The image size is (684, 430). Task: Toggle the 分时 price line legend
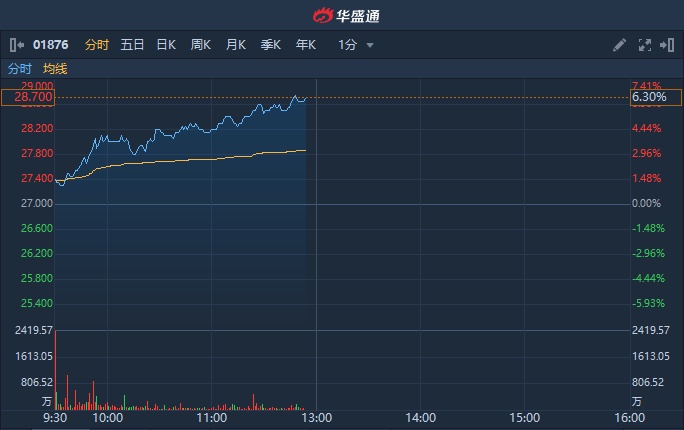tap(20, 69)
